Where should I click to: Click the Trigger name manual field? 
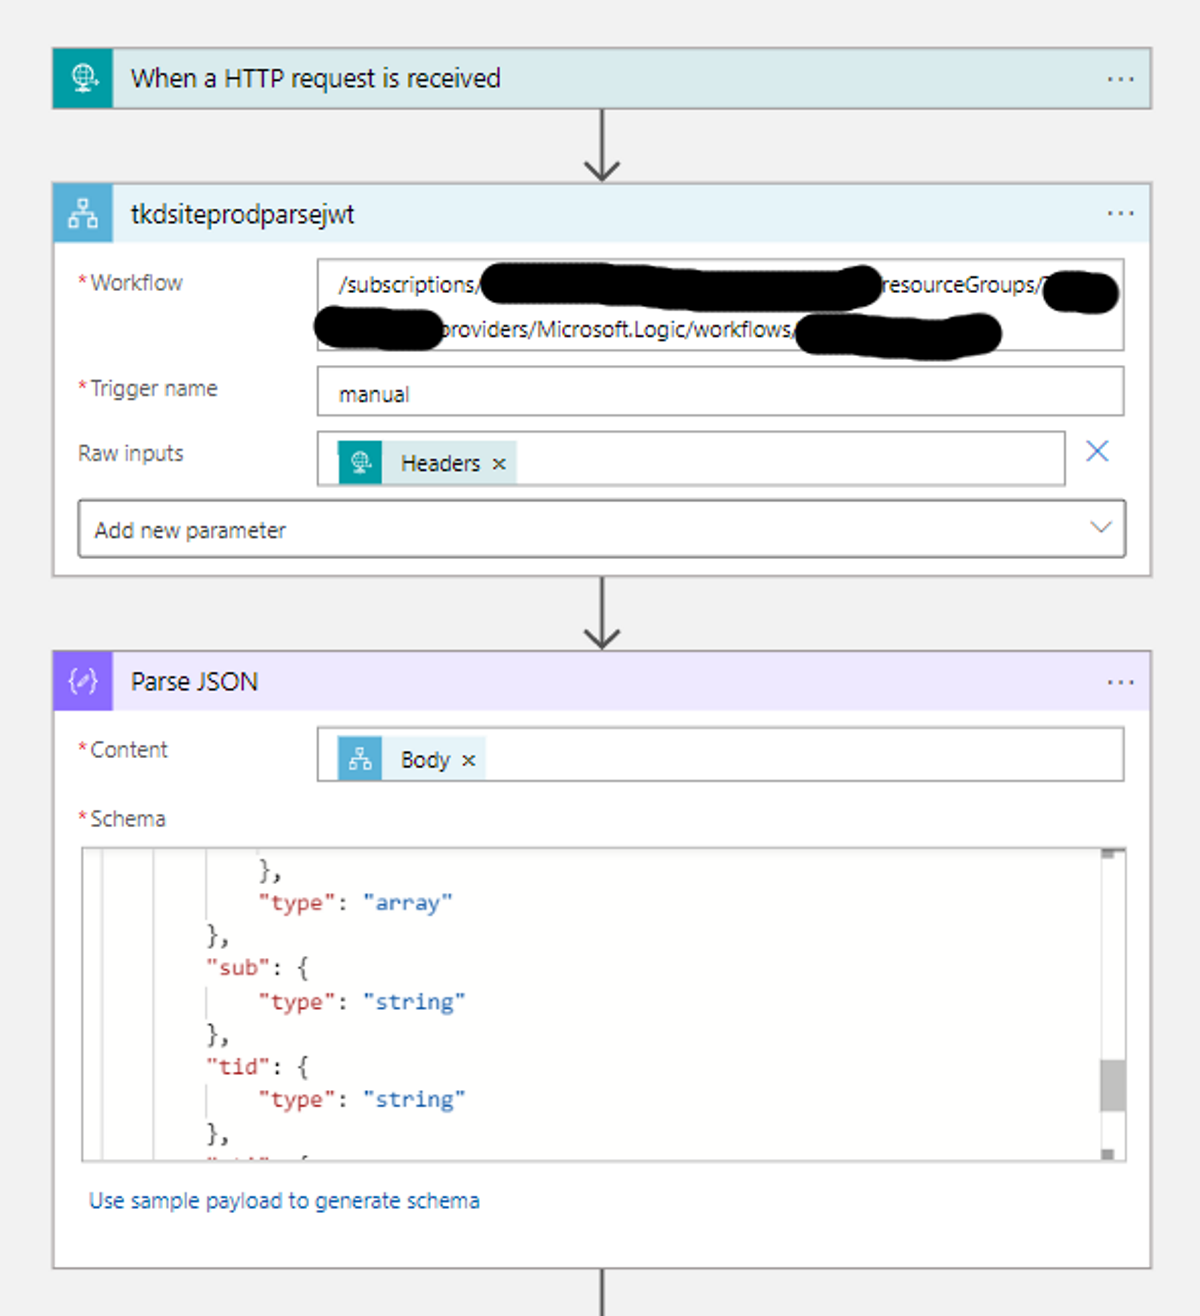pos(722,392)
